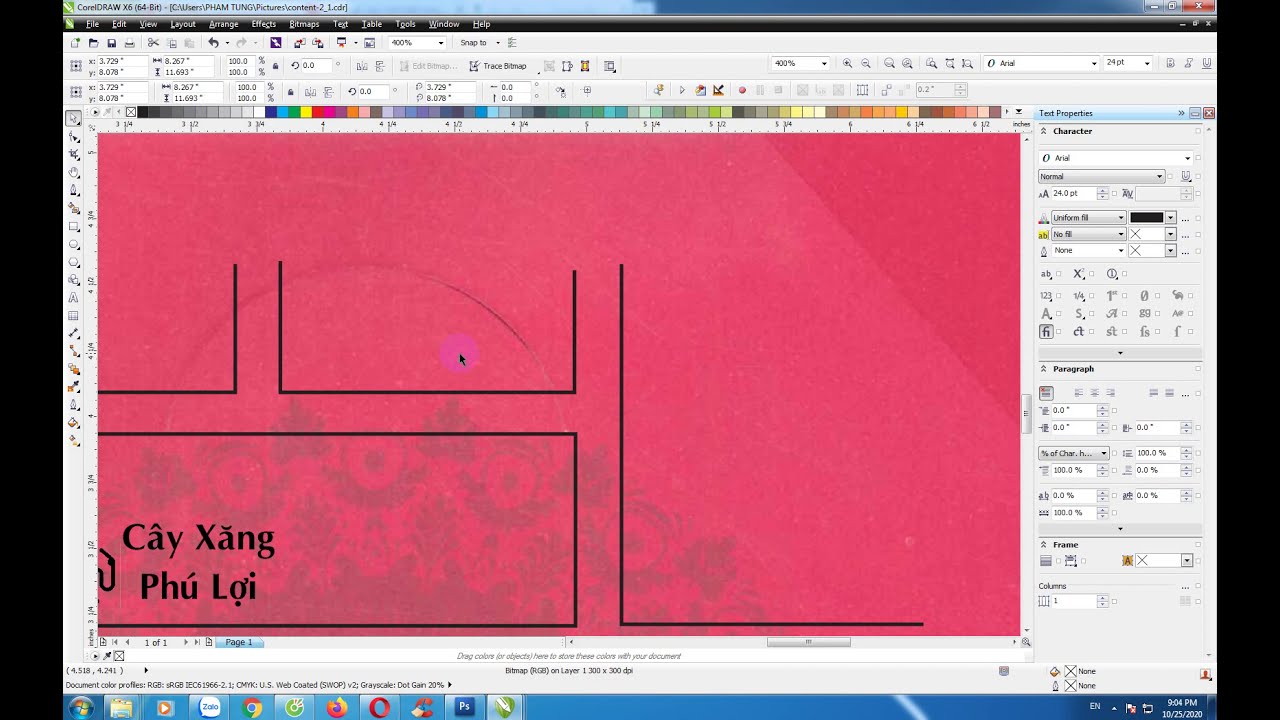
Task: Click the Page 1 tab
Action: (238, 642)
